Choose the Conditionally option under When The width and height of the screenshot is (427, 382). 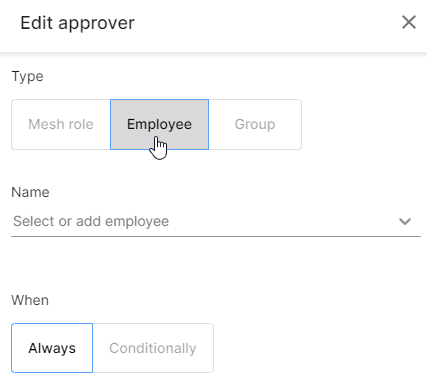pos(153,348)
